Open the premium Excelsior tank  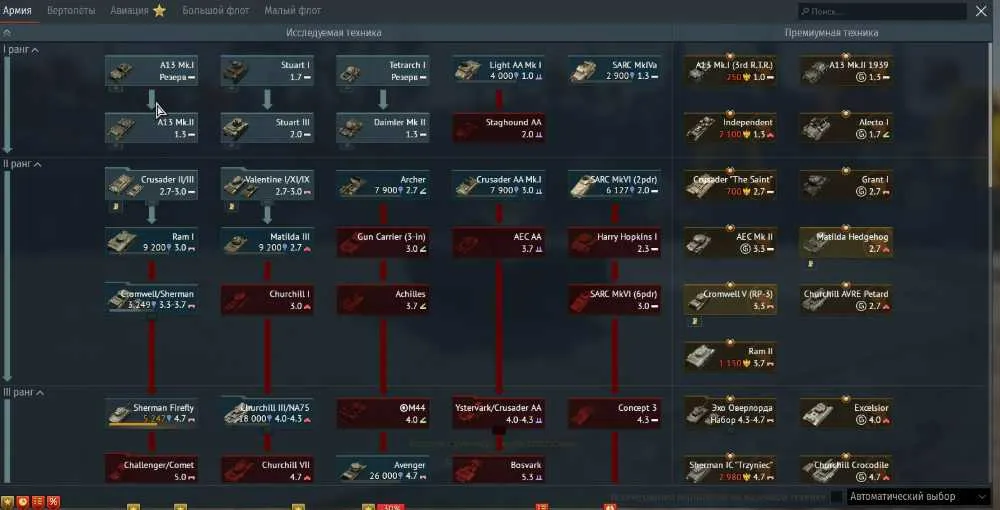tap(846, 414)
